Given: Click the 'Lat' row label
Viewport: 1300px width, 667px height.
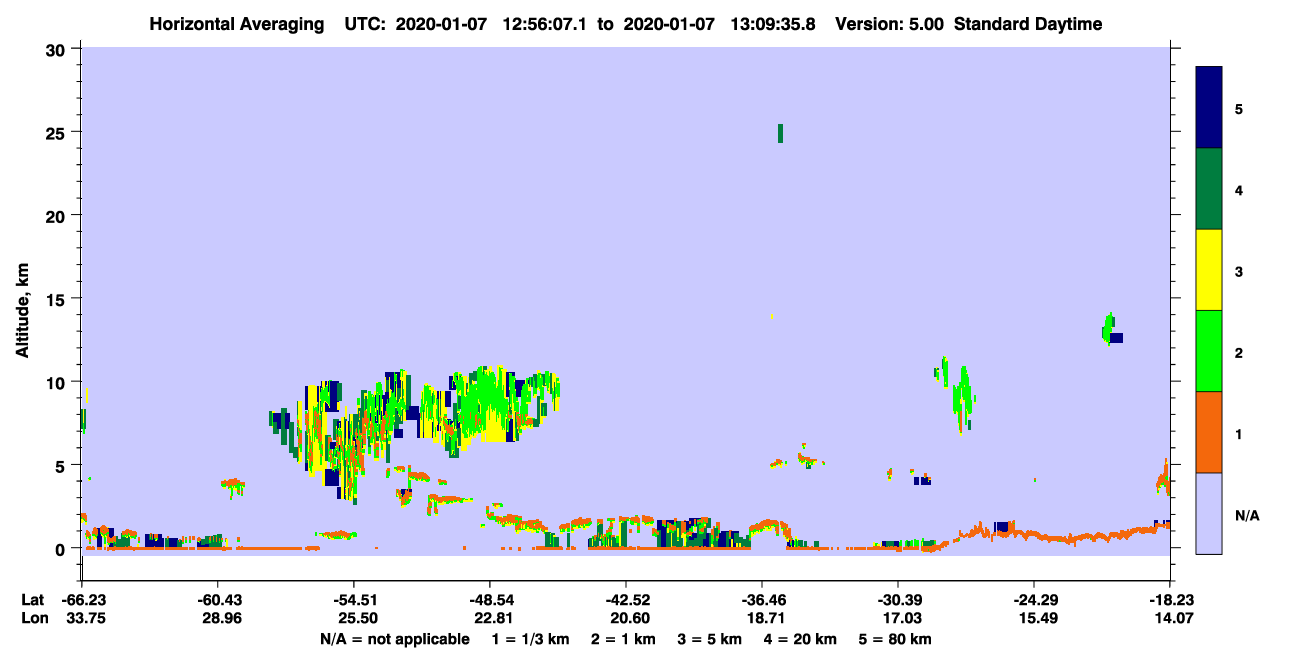Looking at the screenshot, I should point(32,600).
